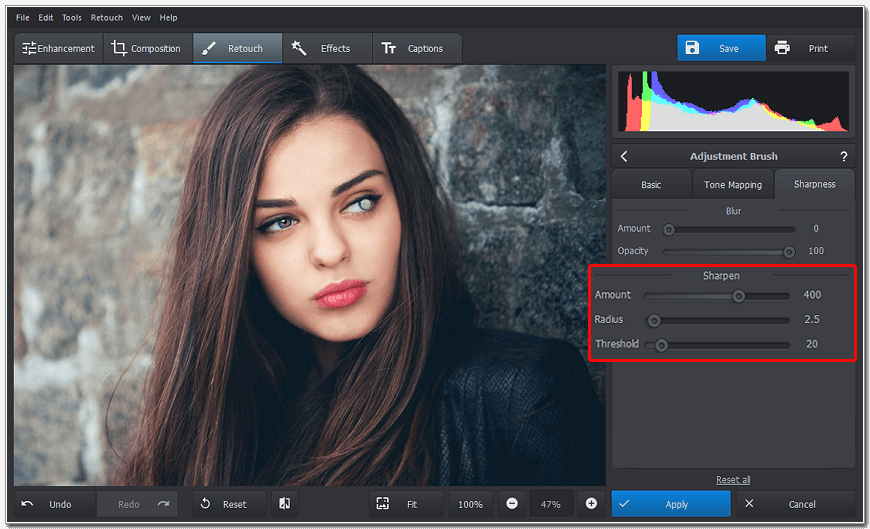This screenshot has height=529, width=870.
Task: Click the Reset all link
Action: click(733, 480)
